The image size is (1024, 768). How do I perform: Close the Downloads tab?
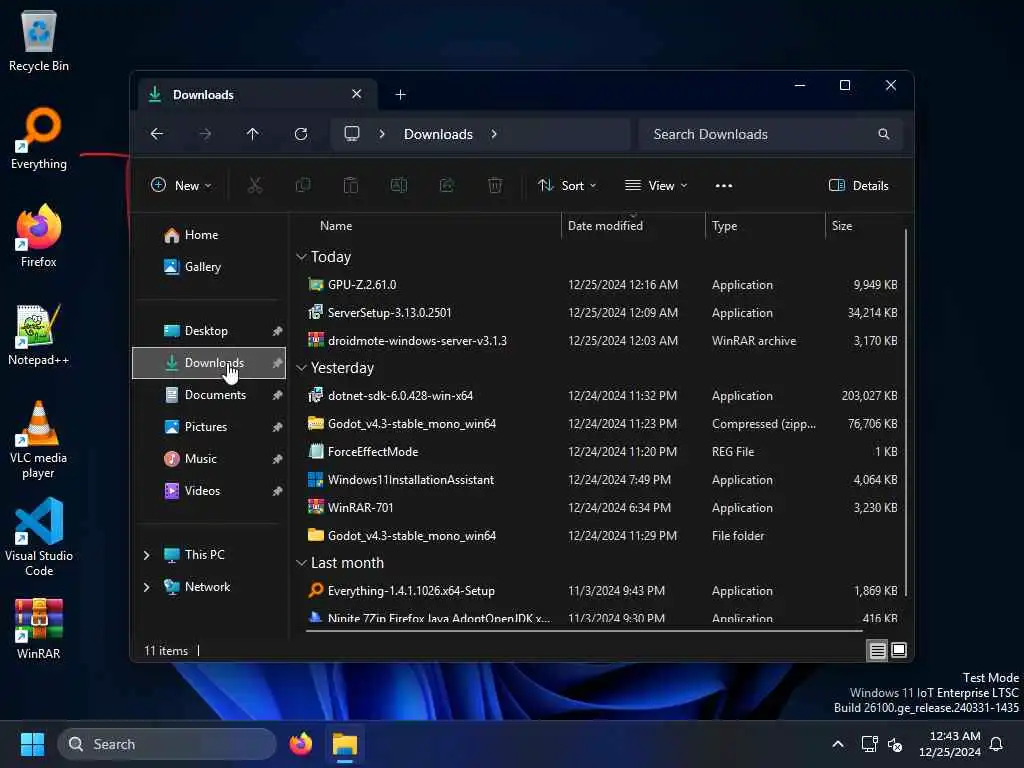coord(357,94)
